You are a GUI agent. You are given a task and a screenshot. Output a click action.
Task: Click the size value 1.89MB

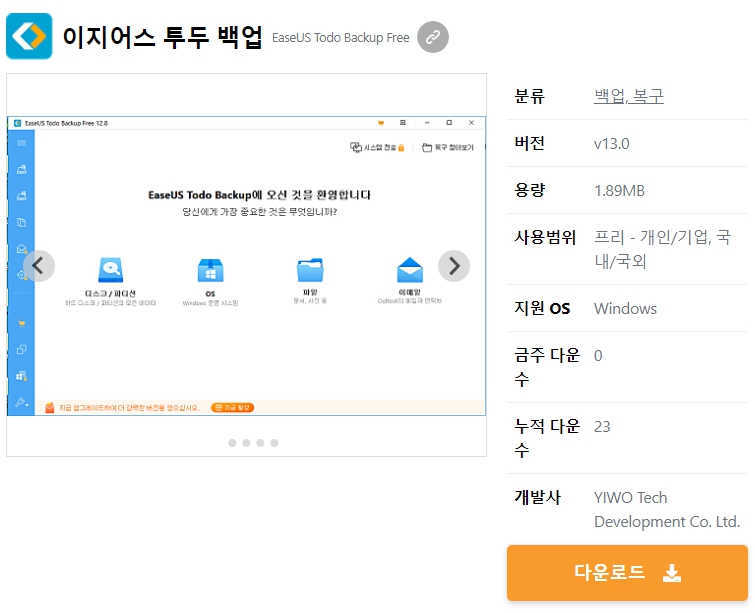pos(619,191)
